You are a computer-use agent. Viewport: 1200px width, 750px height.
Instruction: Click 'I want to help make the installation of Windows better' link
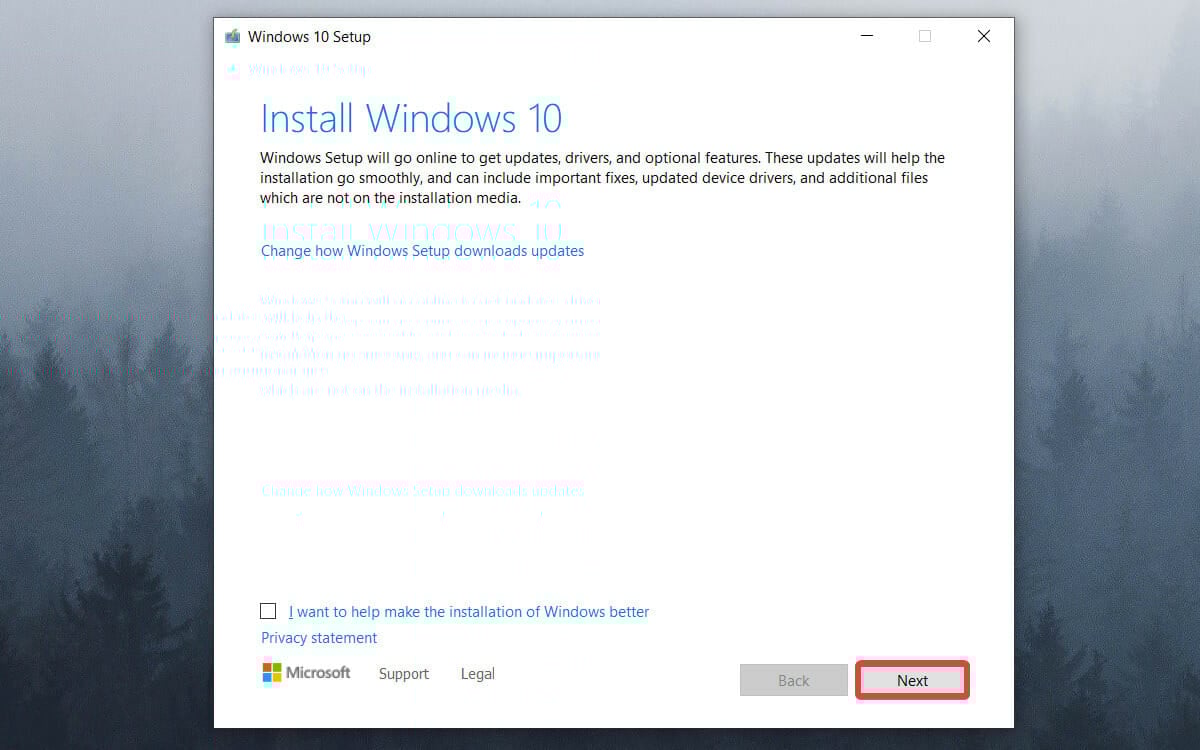[x=469, y=612]
